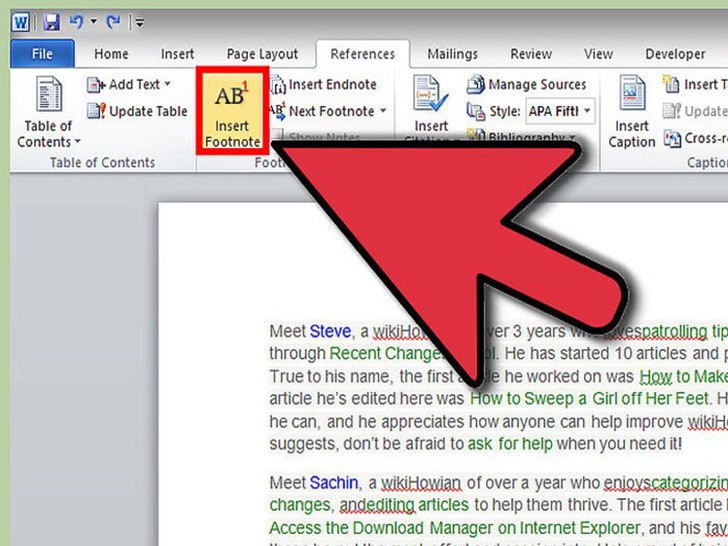
Task: Click the Insert Footnote button
Action: click(232, 111)
